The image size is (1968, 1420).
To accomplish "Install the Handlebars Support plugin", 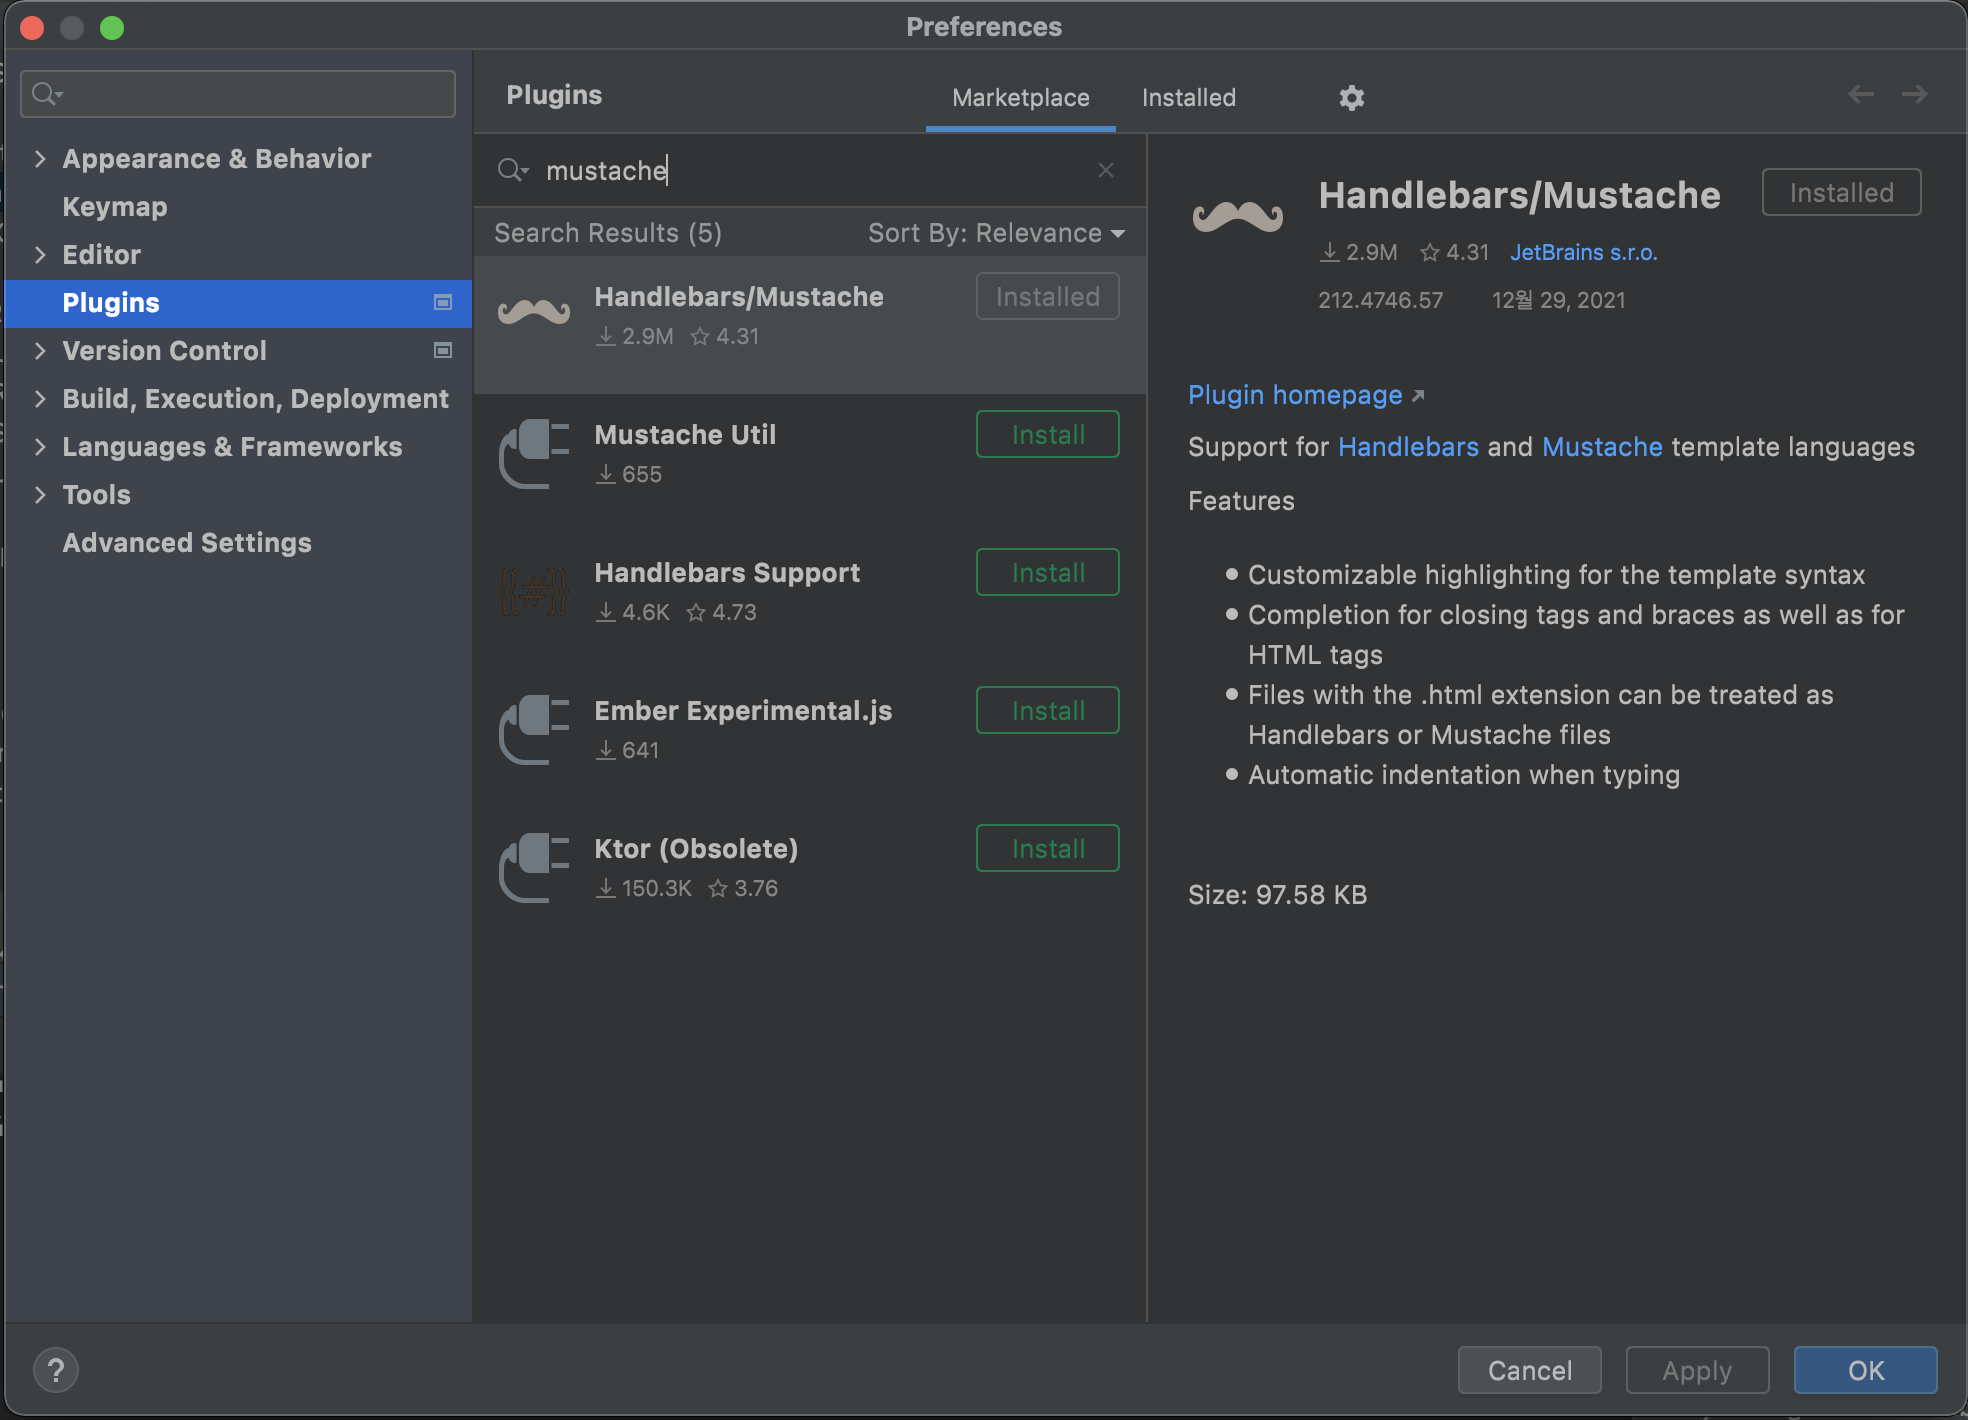I will tap(1048, 572).
